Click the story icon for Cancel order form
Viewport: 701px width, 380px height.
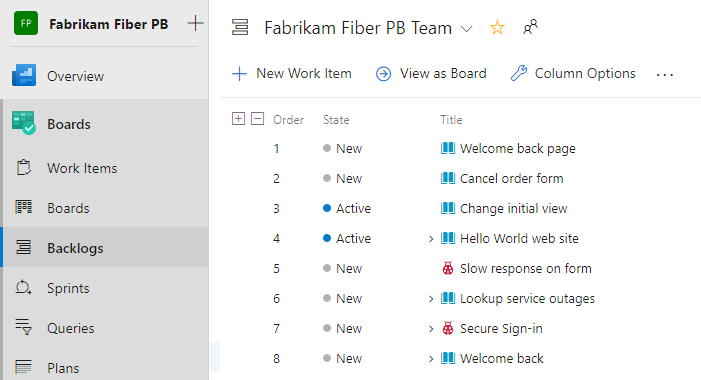click(448, 178)
